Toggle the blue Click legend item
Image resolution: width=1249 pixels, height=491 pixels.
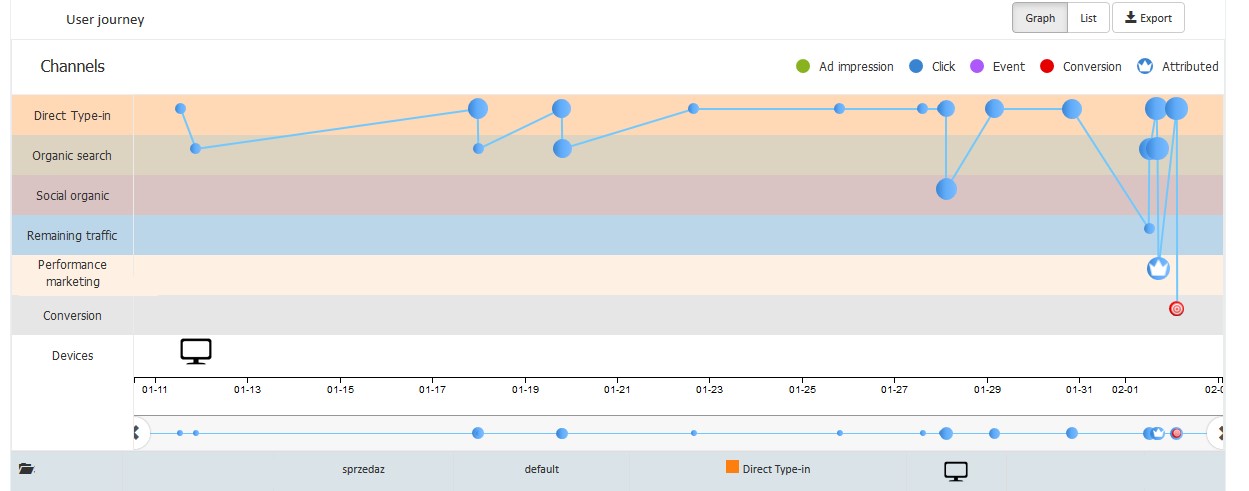click(x=915, y=67)
